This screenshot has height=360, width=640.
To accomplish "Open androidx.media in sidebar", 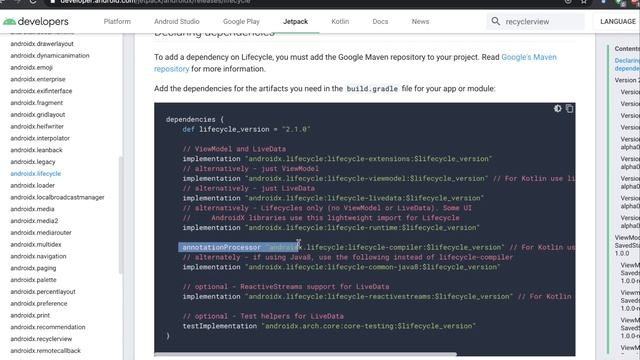I will [x=32, y=209].
